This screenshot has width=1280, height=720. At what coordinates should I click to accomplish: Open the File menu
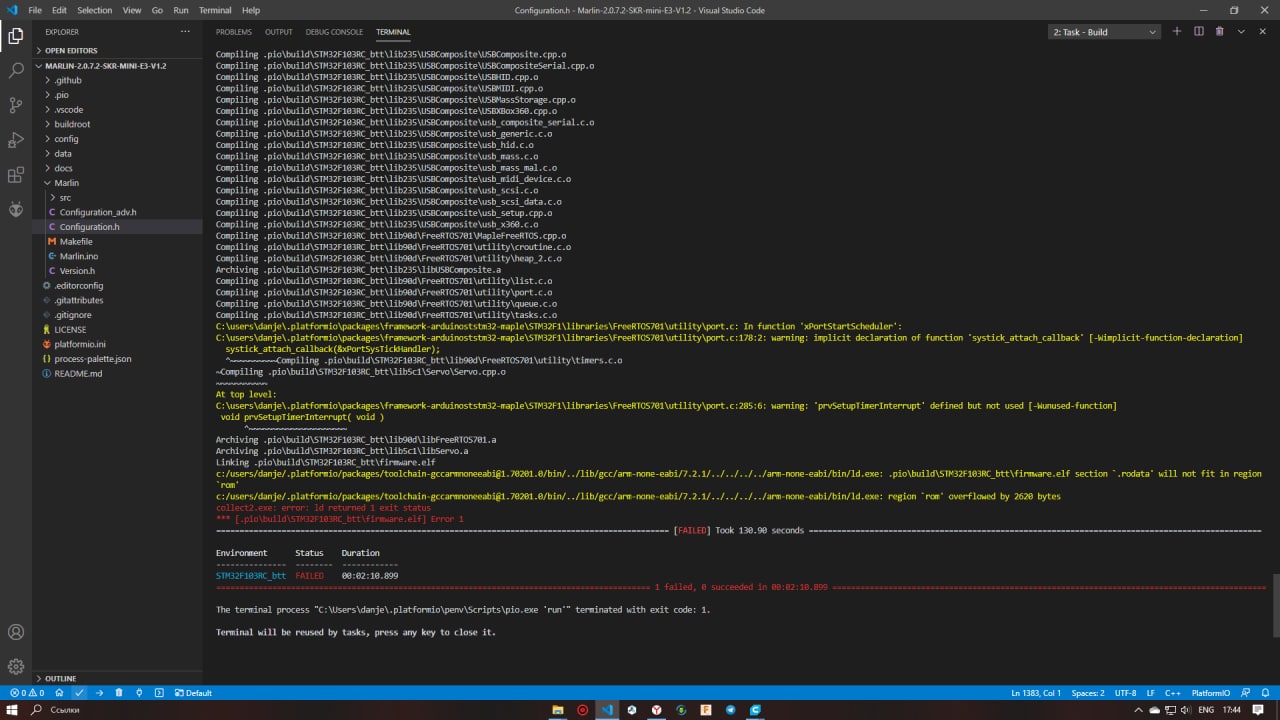tap(35, 10)
